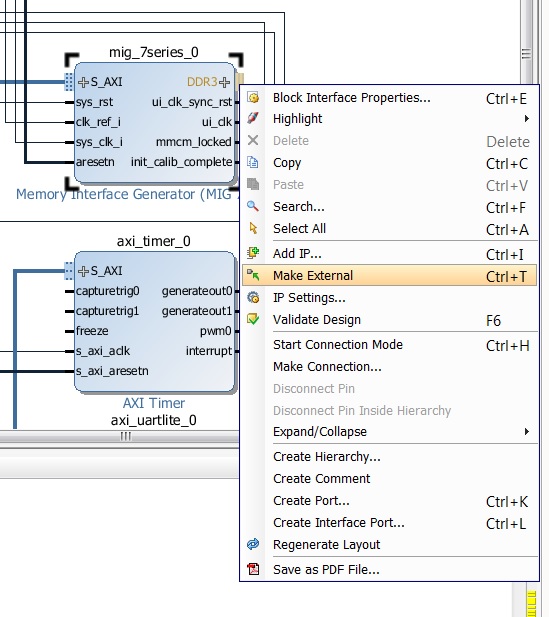This screenshot has width=549, height=617.
Task: Click the ui_clk_sync_rst output pin
Action: (192, 102)
